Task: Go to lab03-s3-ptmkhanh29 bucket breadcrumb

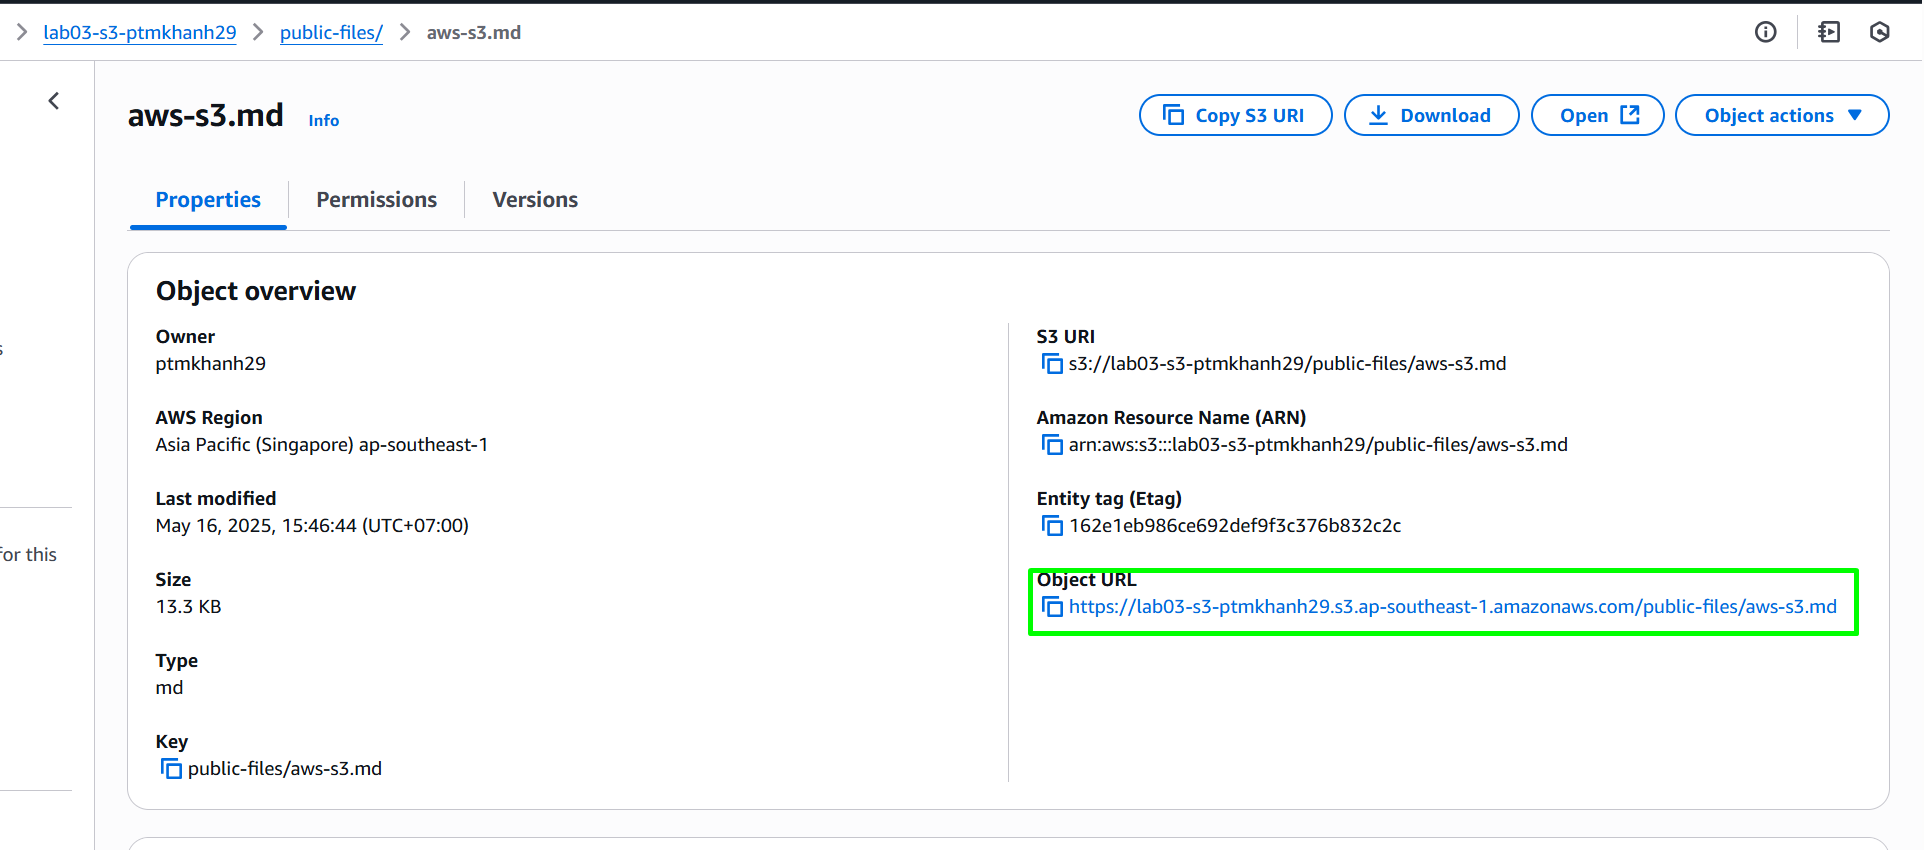Action: click(140, 32)
